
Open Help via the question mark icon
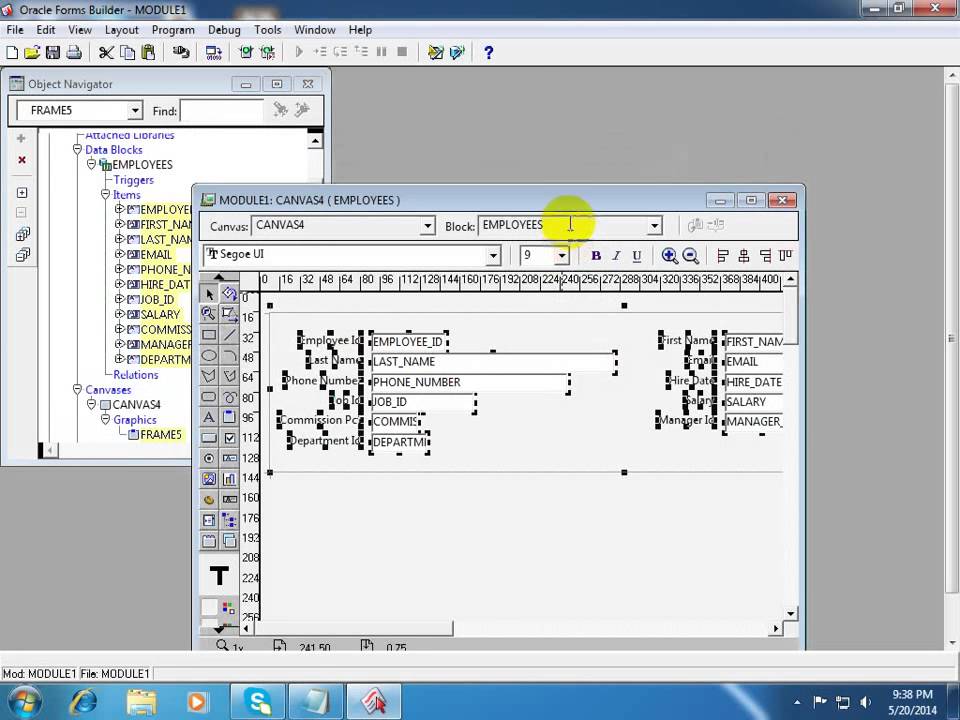click(x=488, y=53)
